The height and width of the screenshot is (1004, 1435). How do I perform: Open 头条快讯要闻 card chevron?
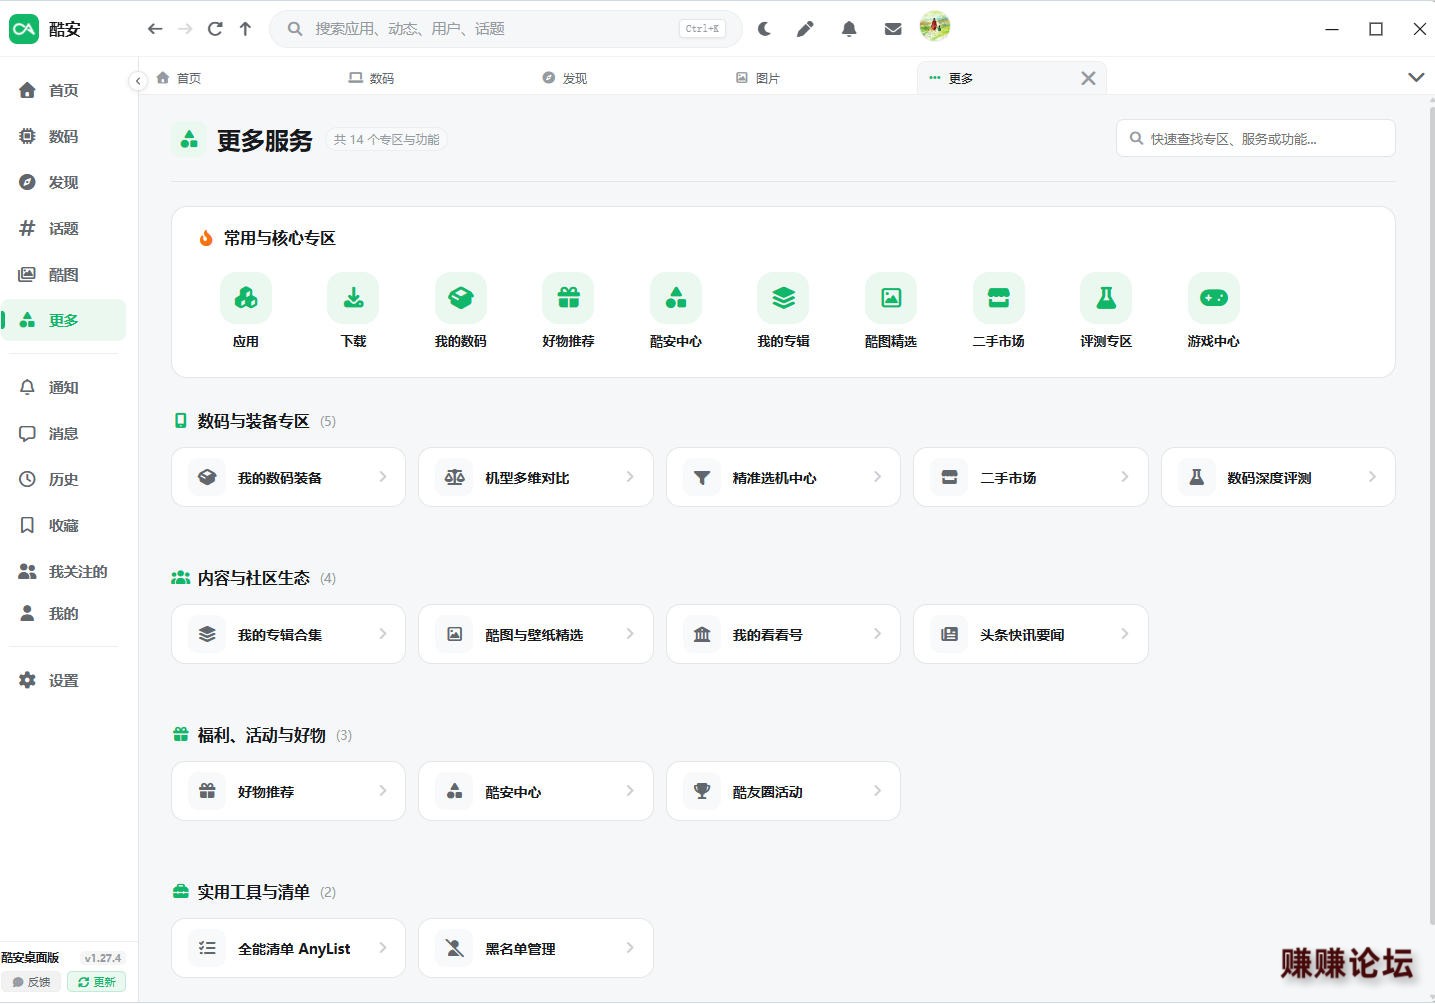tap(1125, 634)
